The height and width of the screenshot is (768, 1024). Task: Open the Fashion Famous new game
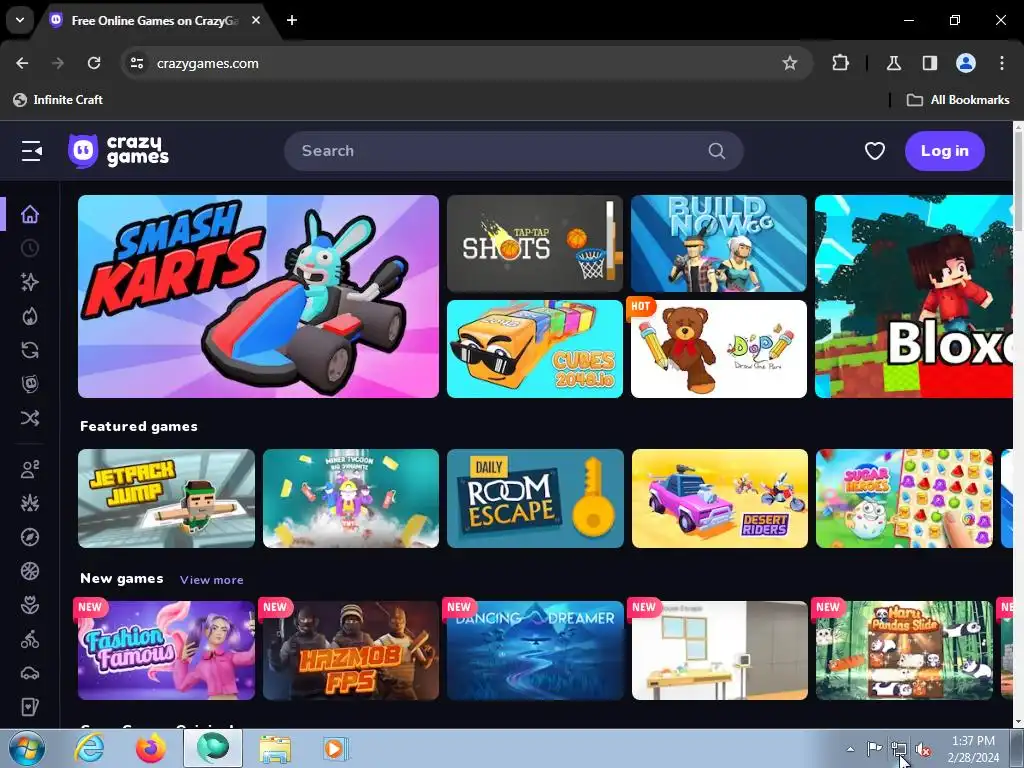166,650
